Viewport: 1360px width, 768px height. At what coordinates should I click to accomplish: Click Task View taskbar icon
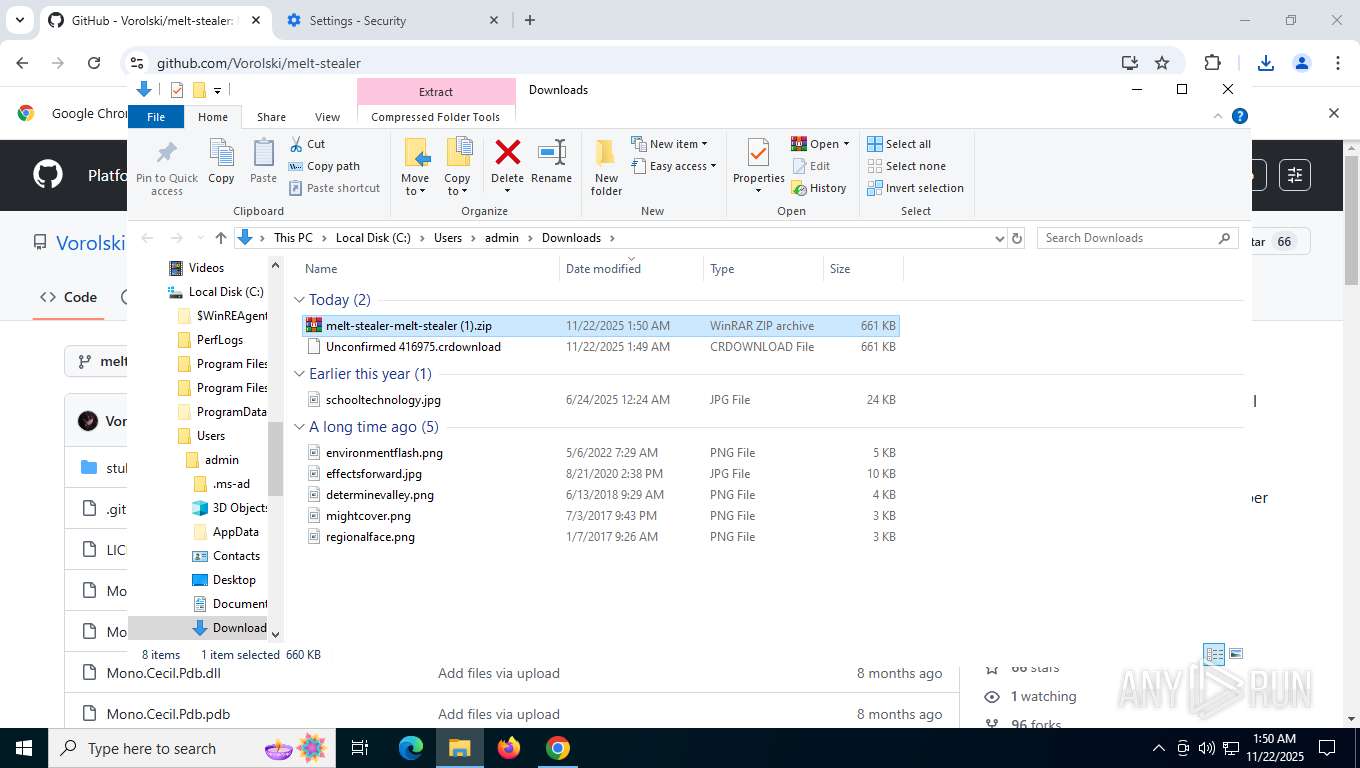[360, 748]
